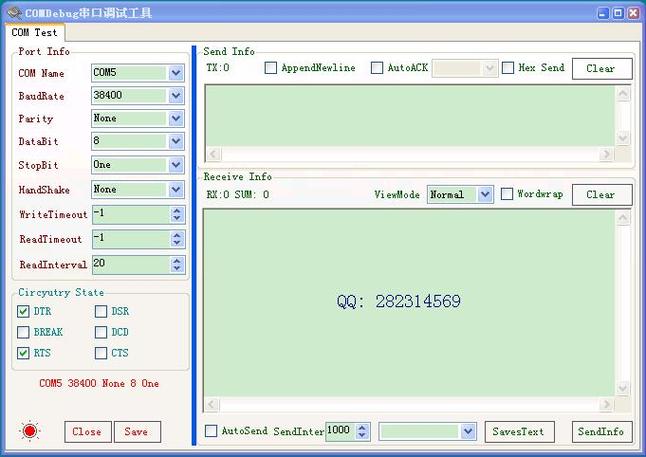Click inside the Receive Info text area
646x457 pixels.
click(410, 303)
